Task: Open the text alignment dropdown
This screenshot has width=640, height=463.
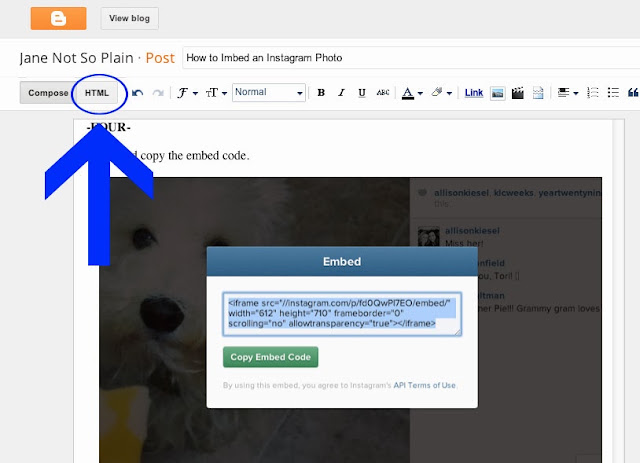Action: [568, 93]
